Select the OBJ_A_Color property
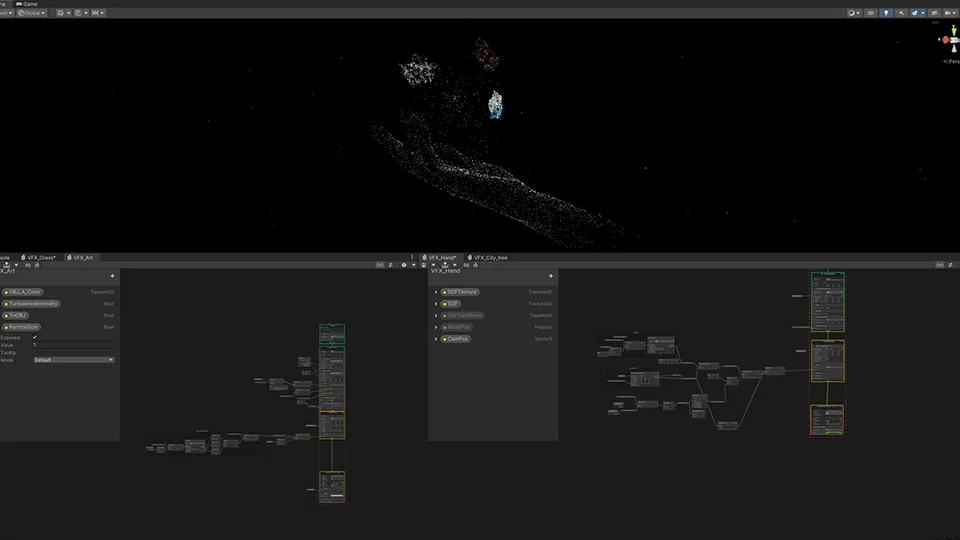The image size is (960, 540). (23, 292)
